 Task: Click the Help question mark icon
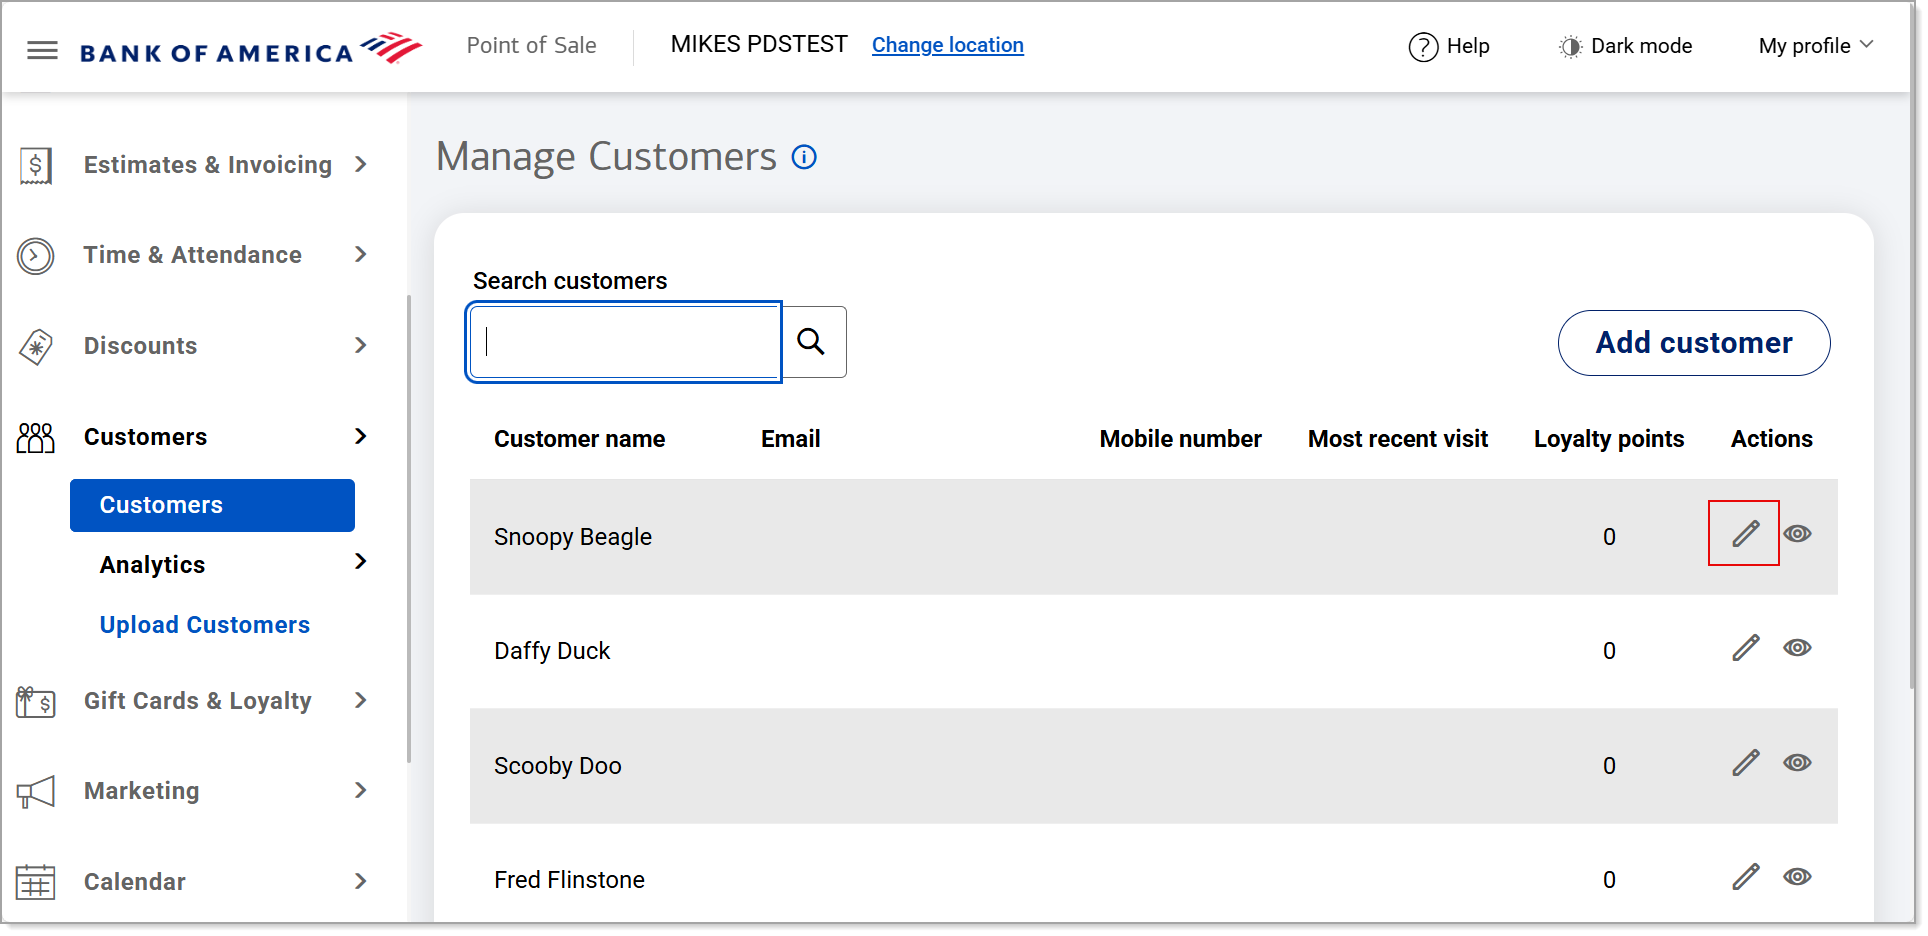pos(1423,47)
